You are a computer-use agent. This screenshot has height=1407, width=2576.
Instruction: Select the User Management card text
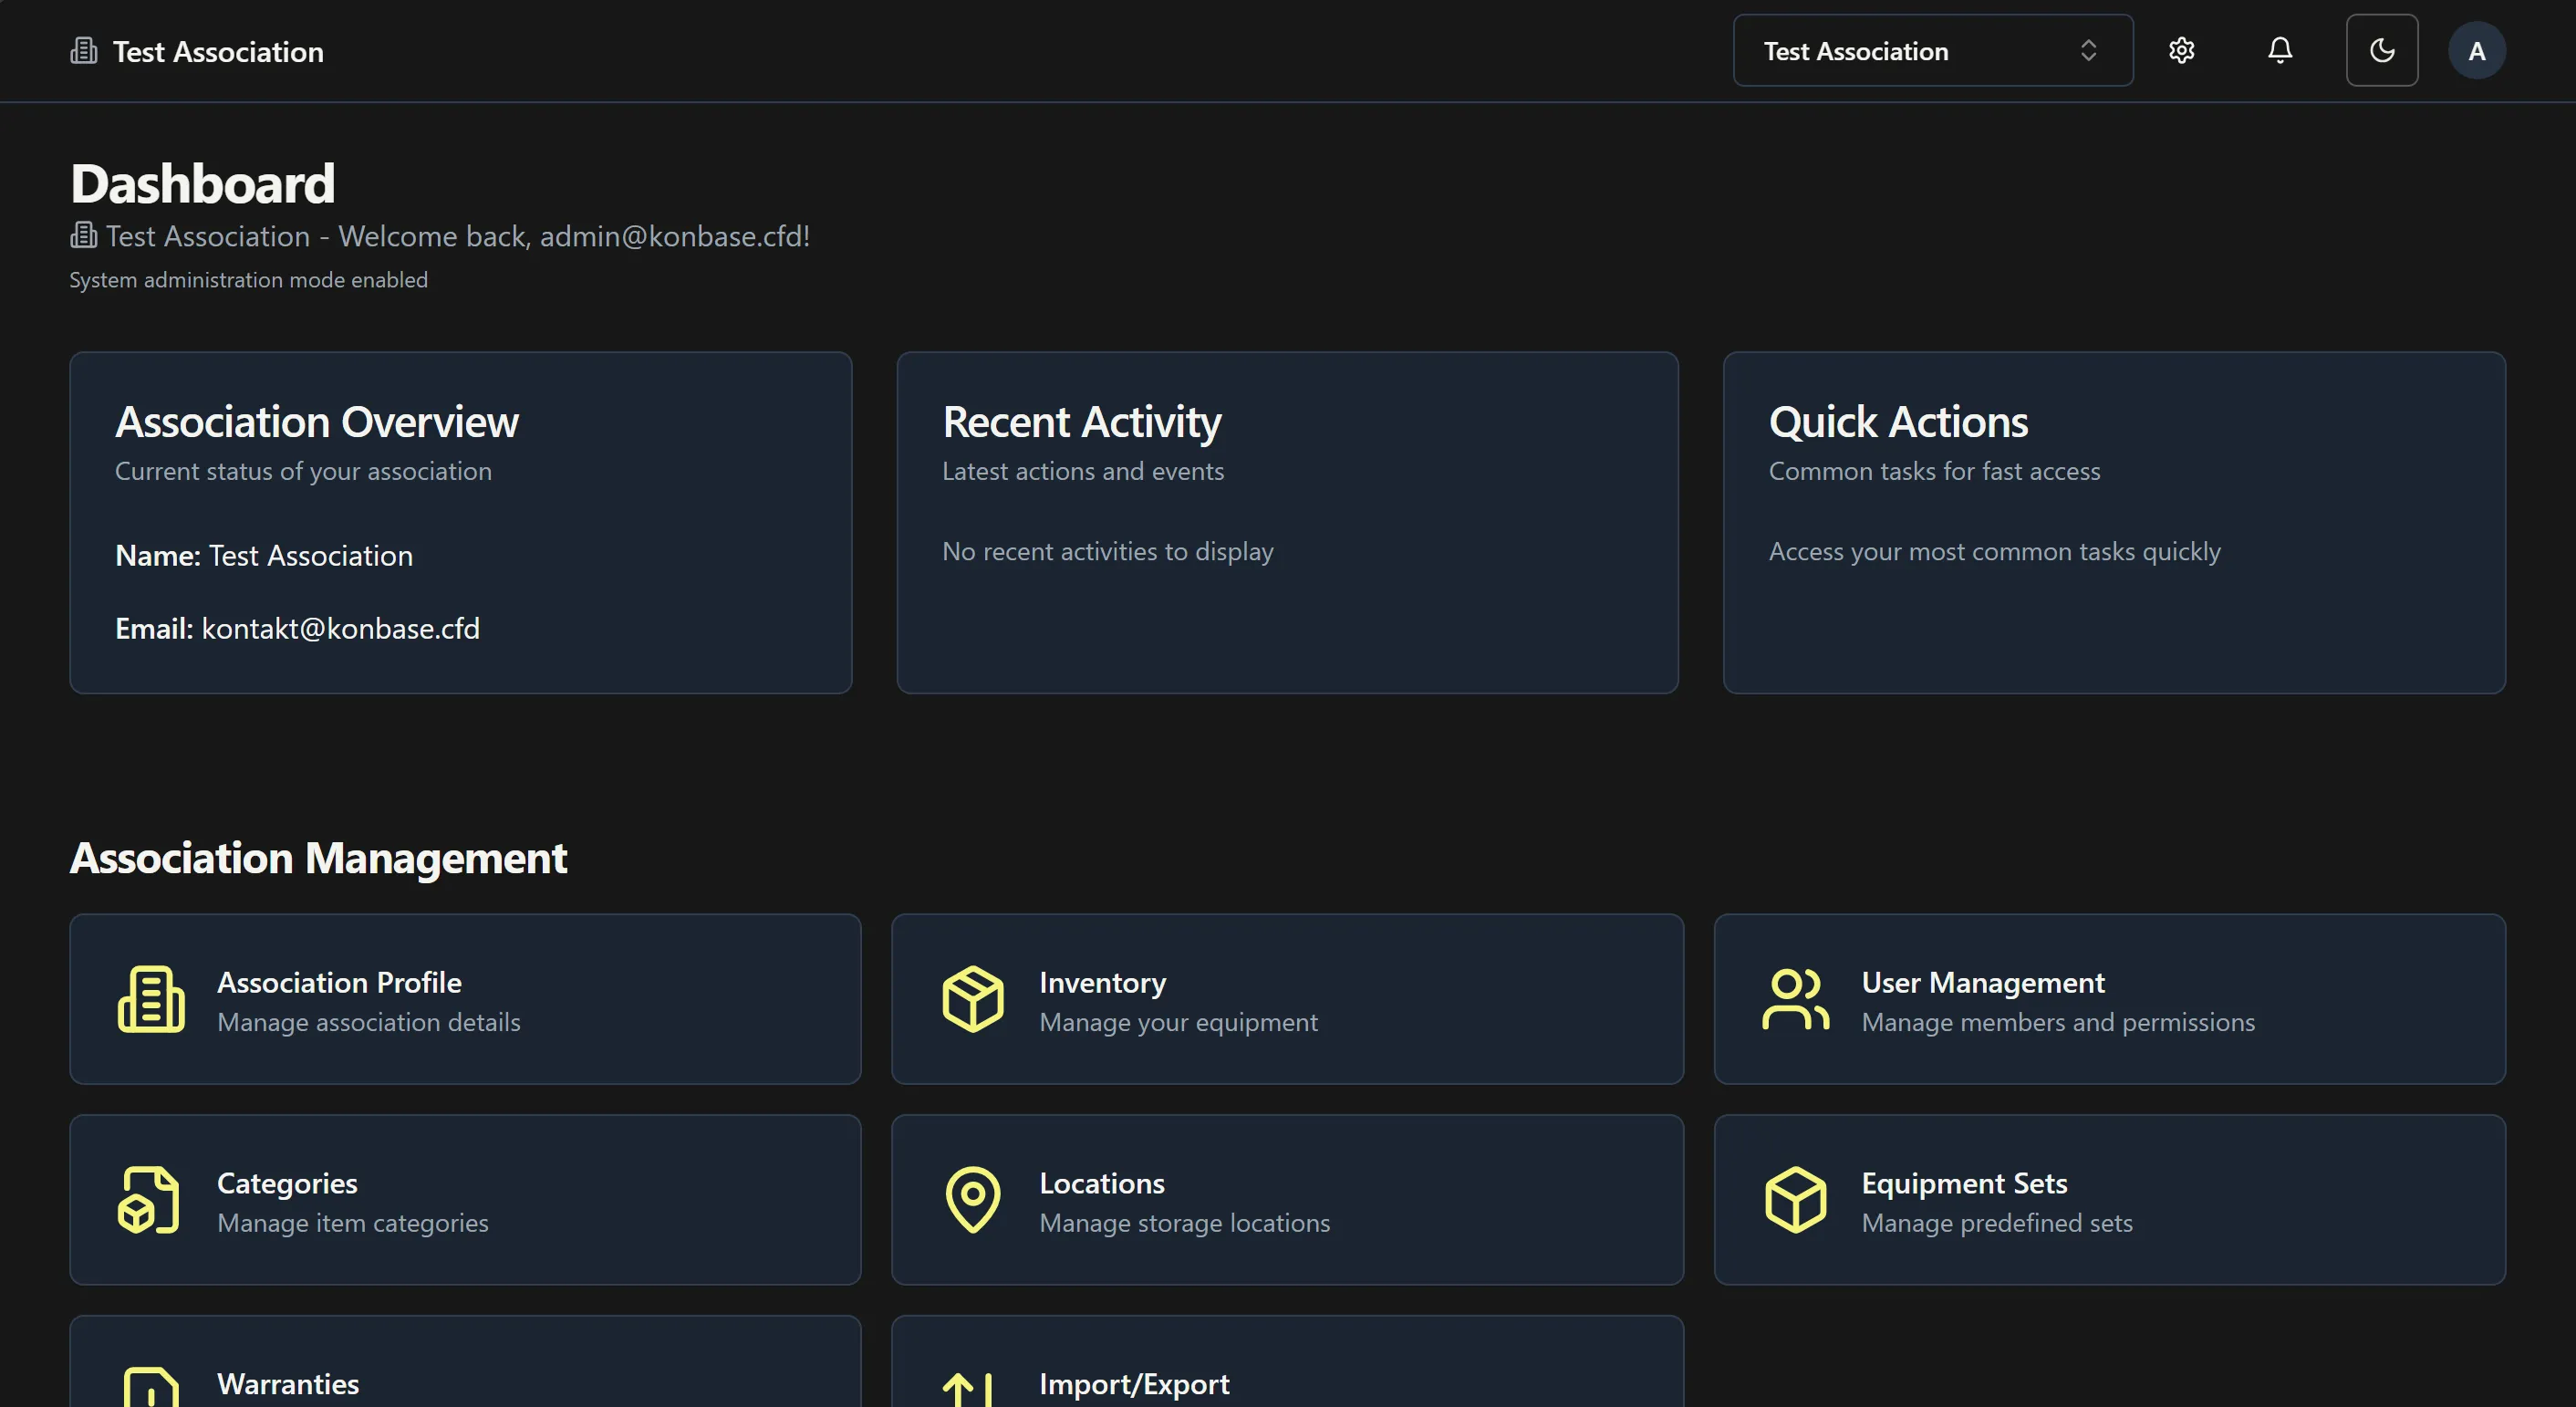(1982, 983)
